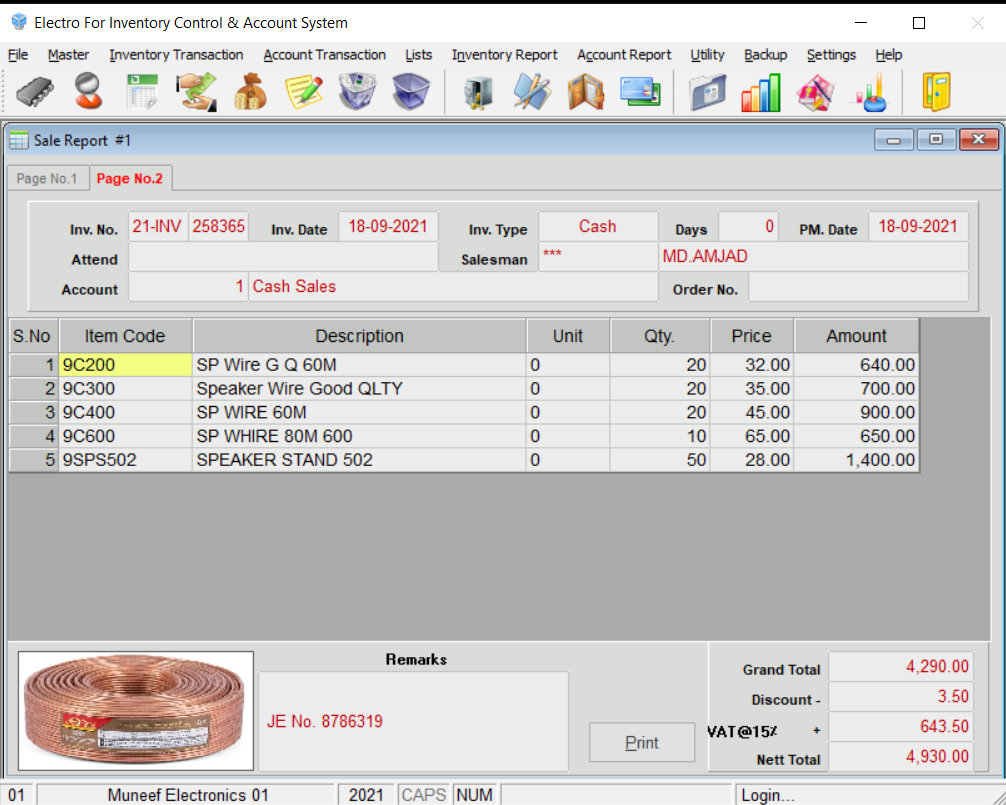The image size is (1006, 805).
Task: Click the Order No. input field
Action: click(x=857, y=288)
